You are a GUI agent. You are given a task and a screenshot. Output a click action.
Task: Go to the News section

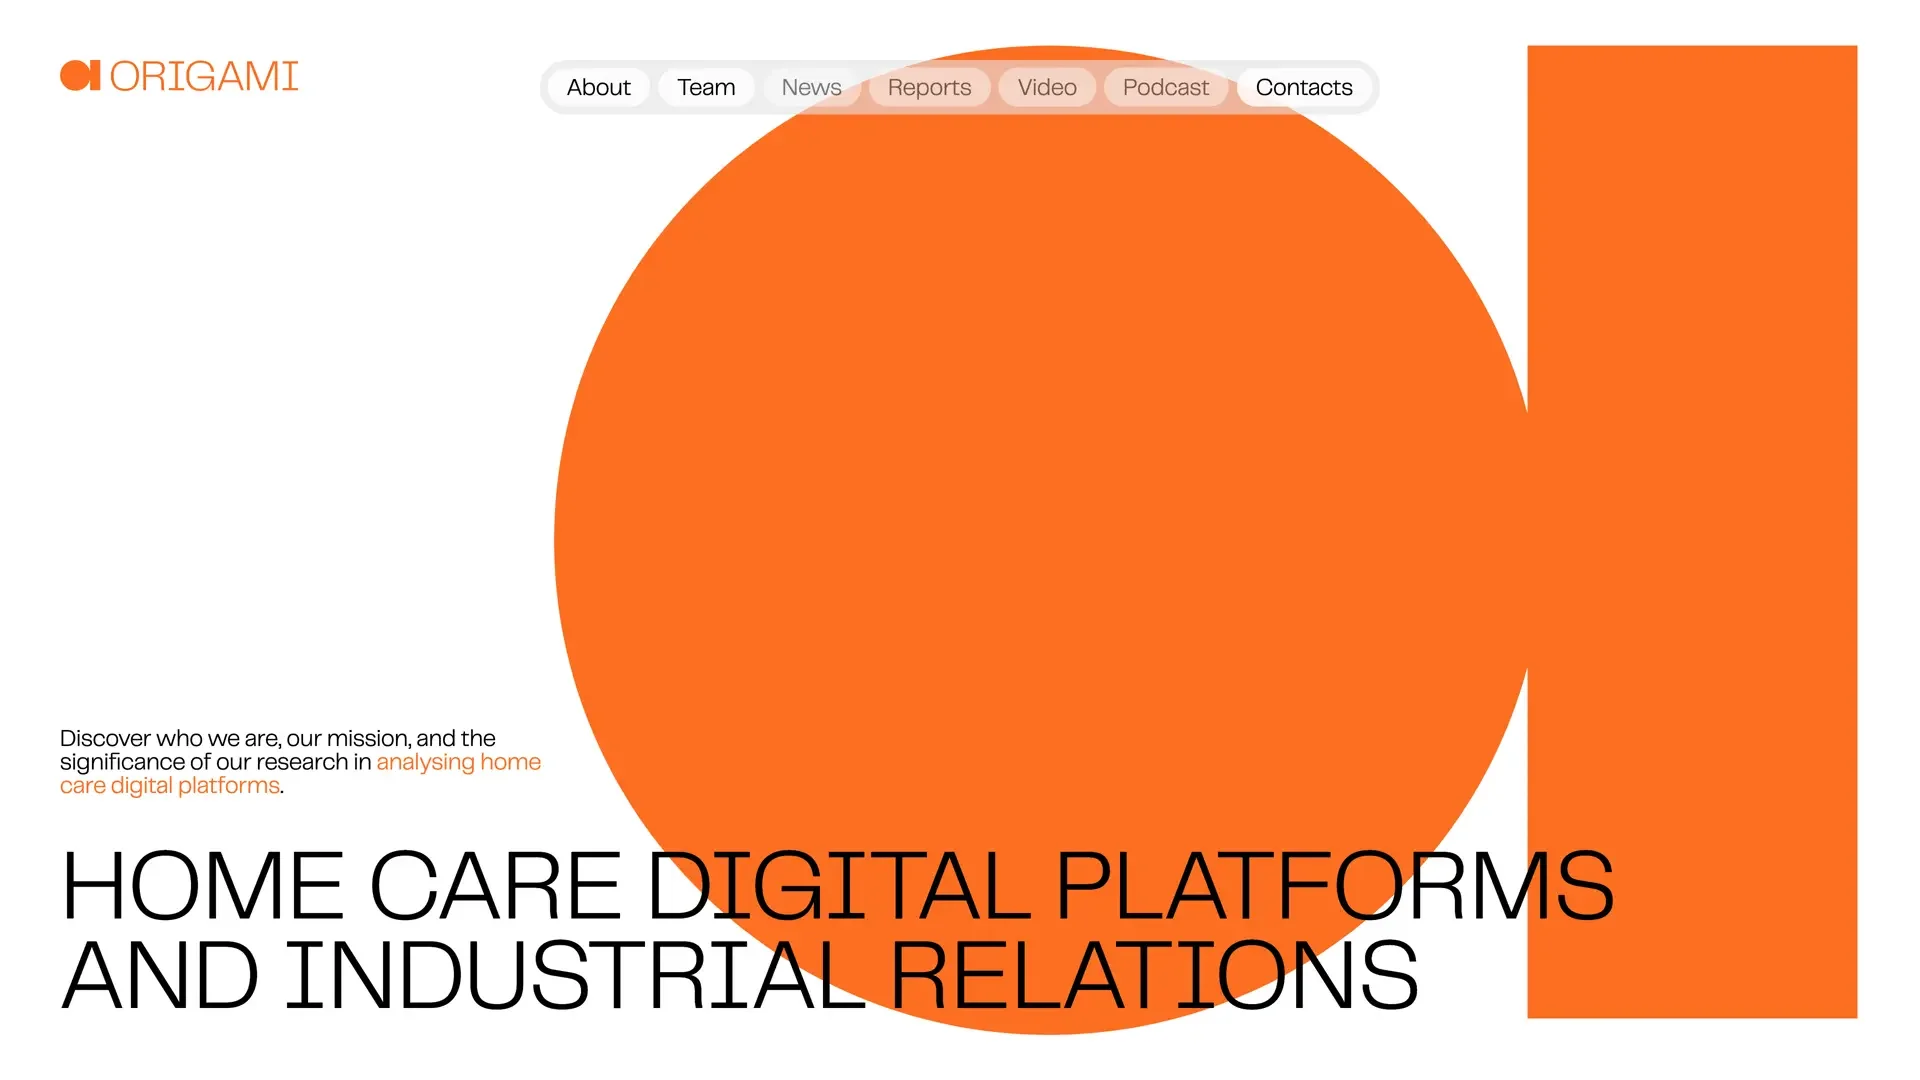tap(811, 88)
